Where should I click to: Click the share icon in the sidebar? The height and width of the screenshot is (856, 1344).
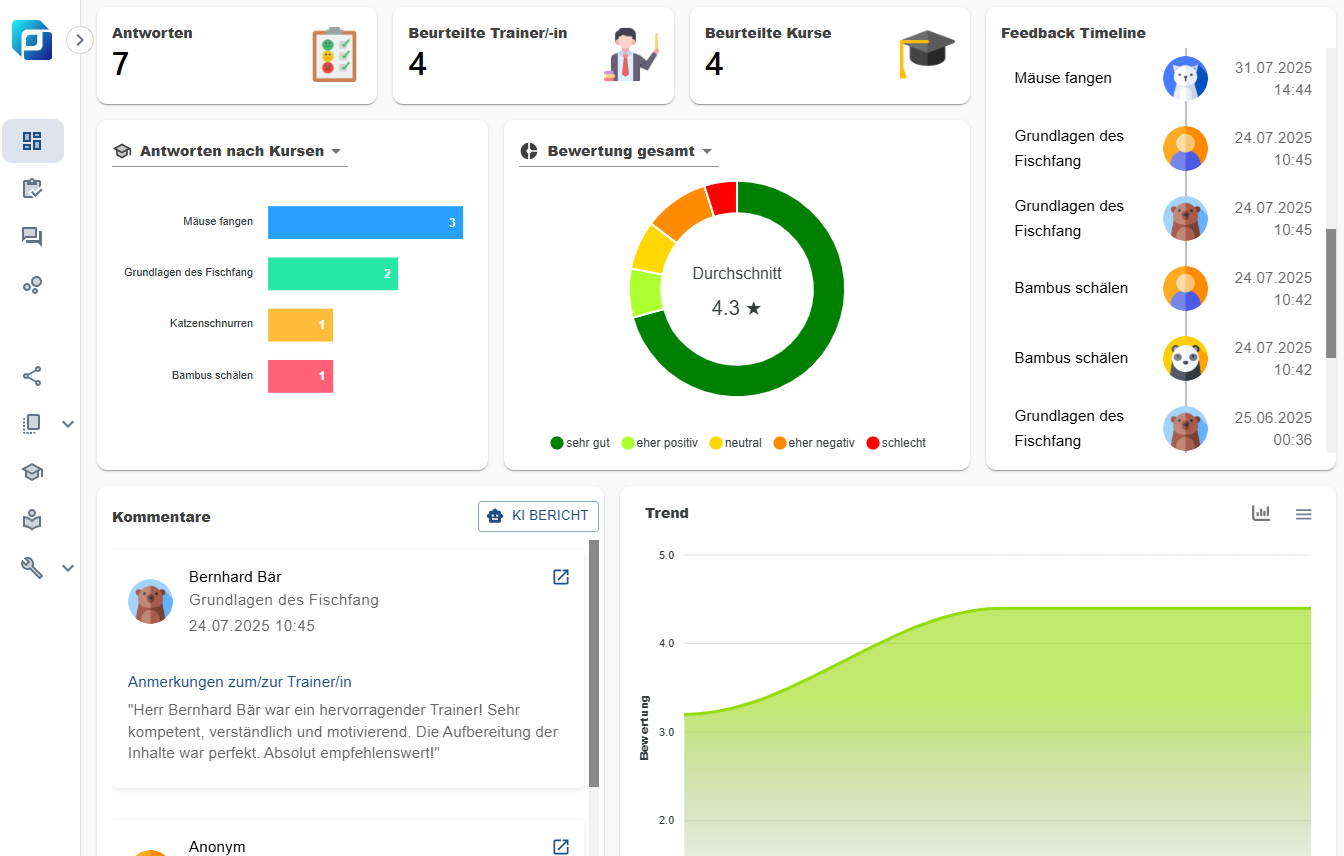tap(32, 376)
